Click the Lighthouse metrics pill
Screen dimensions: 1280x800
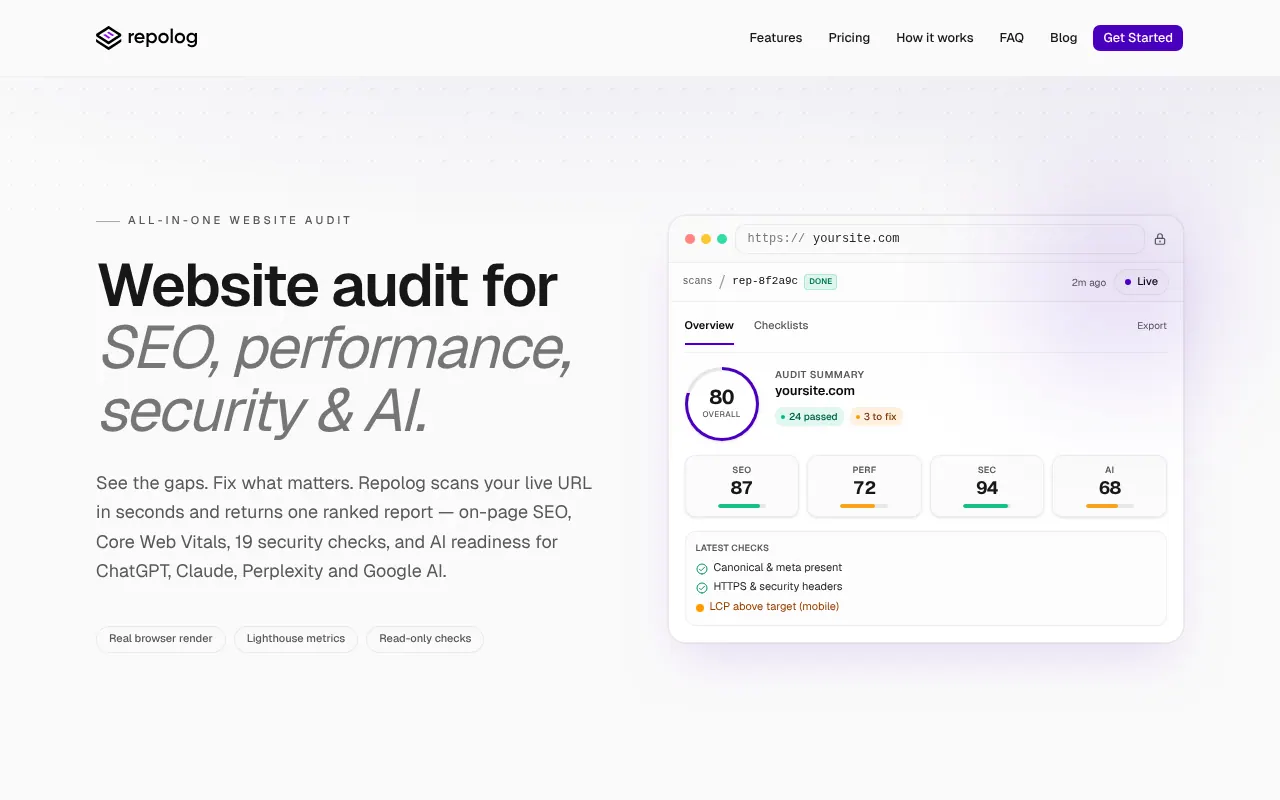[x=296, y=639]
